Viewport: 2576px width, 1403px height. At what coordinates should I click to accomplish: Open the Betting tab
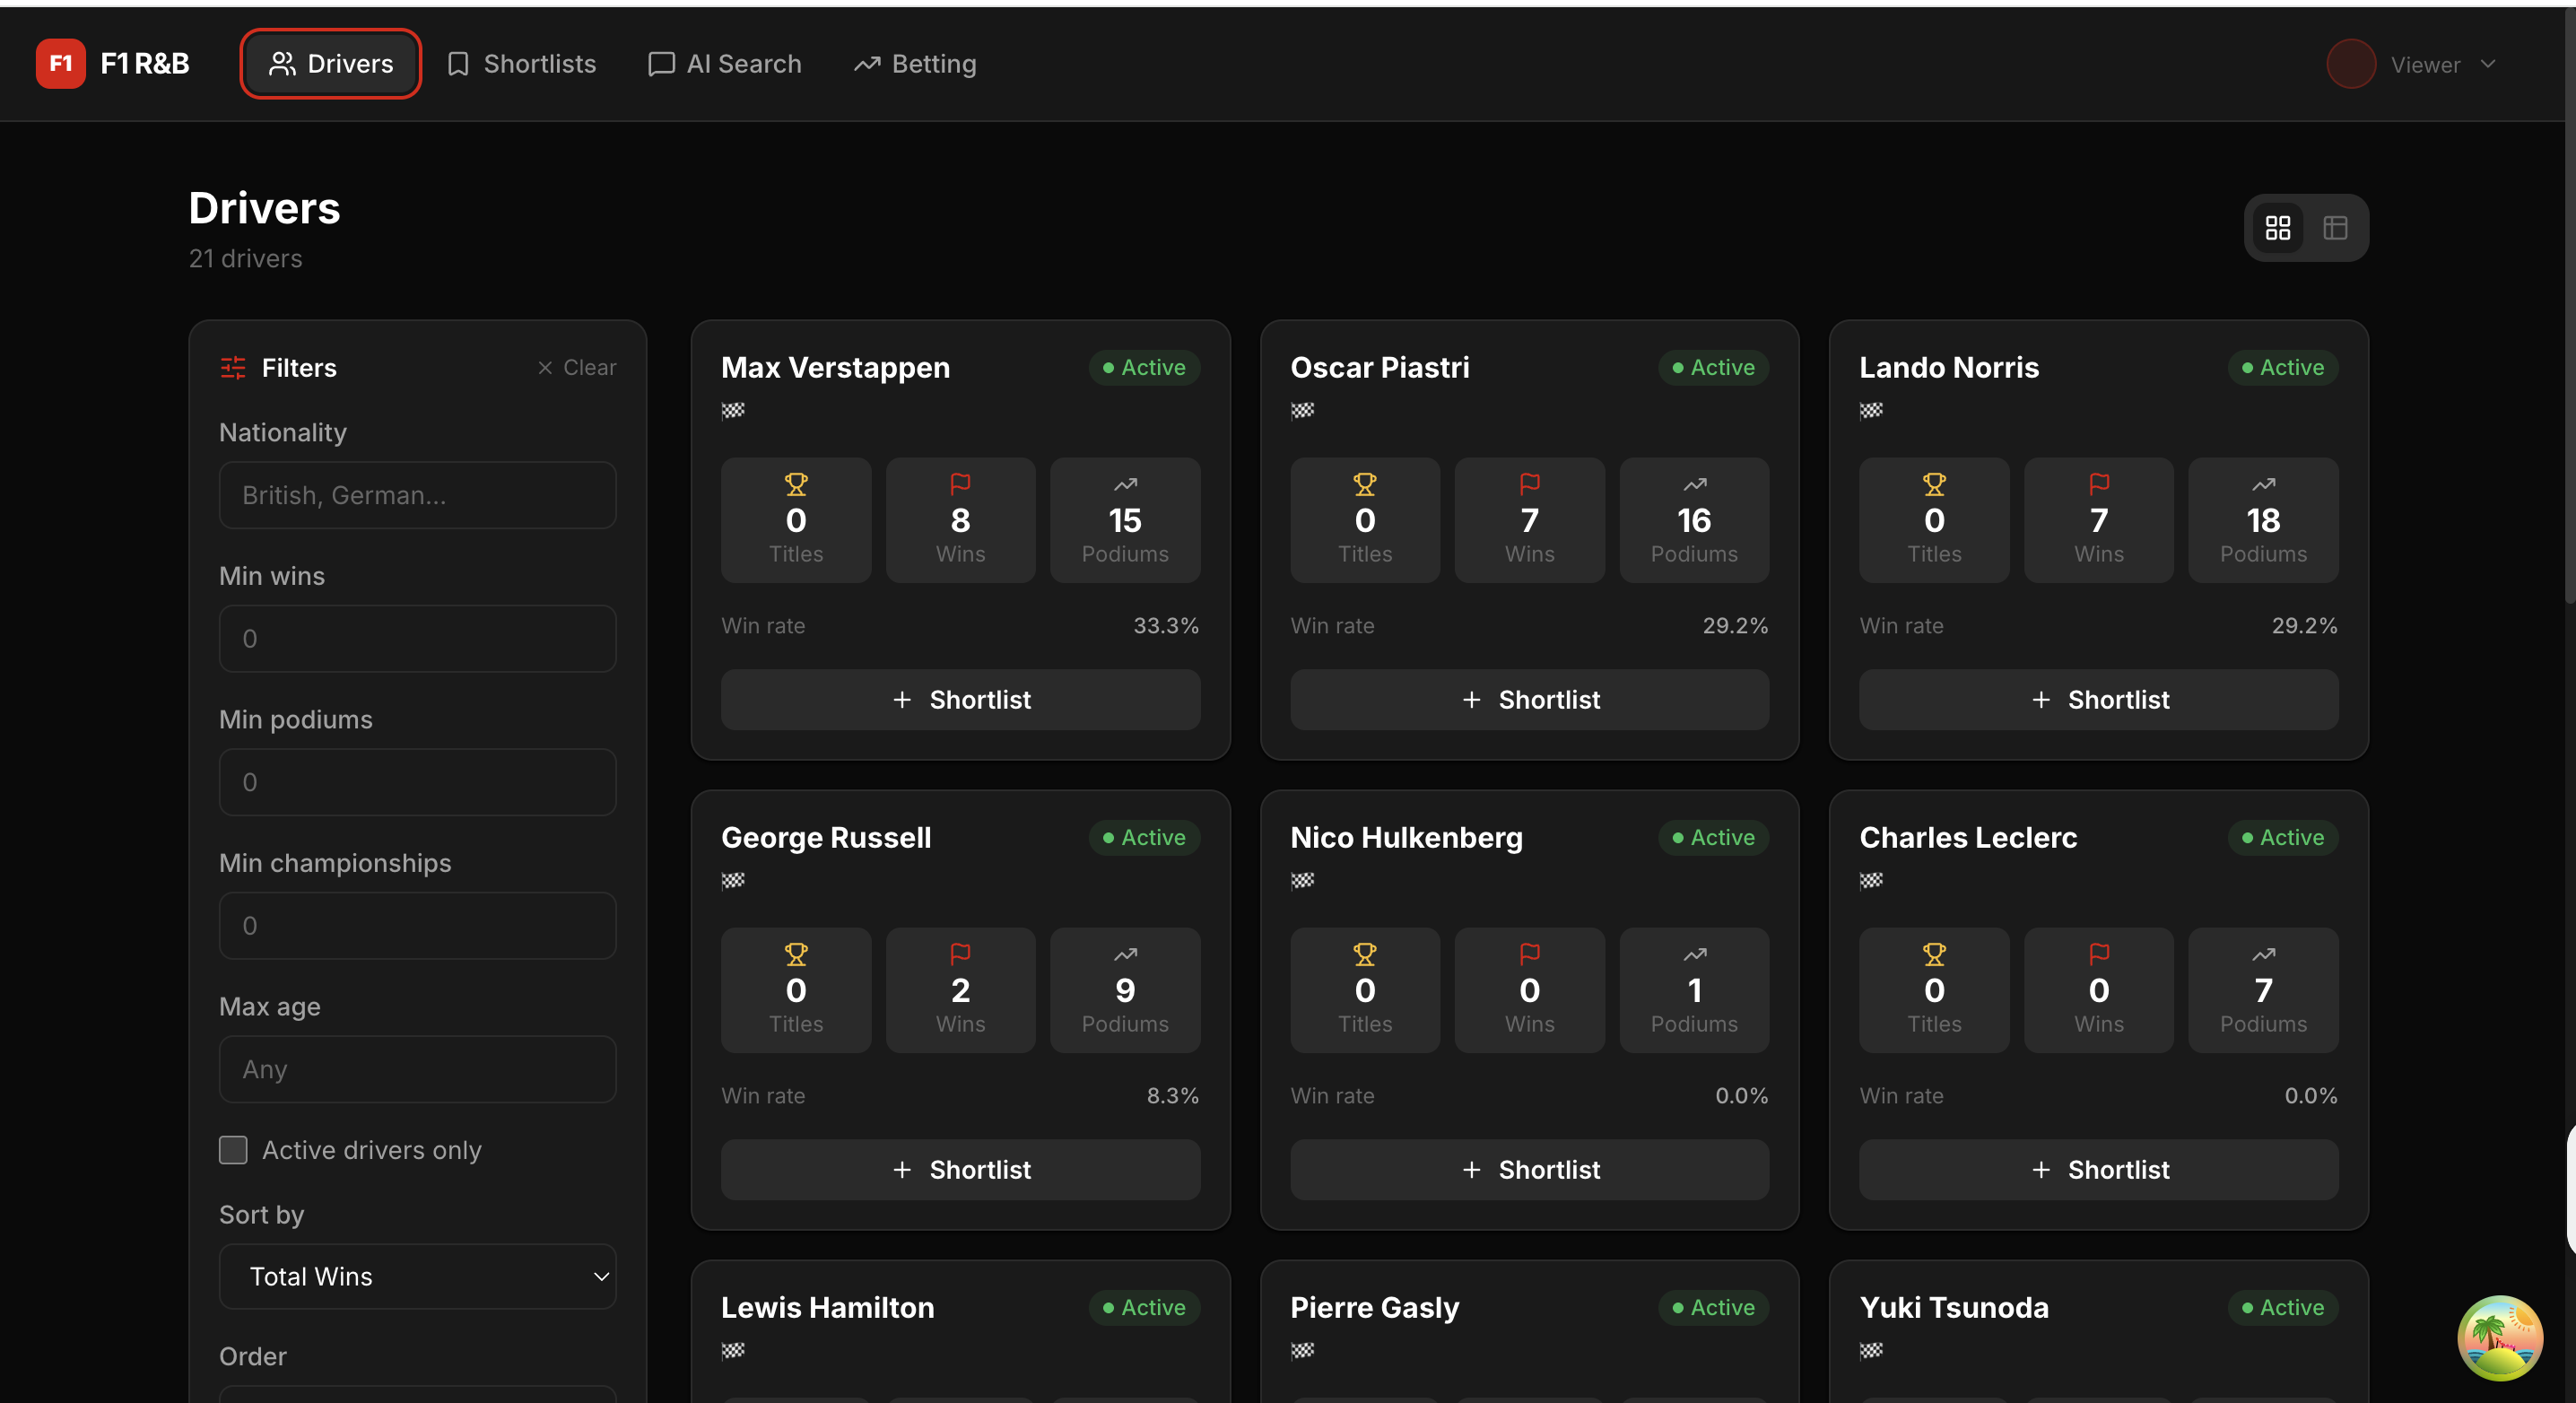914,64
